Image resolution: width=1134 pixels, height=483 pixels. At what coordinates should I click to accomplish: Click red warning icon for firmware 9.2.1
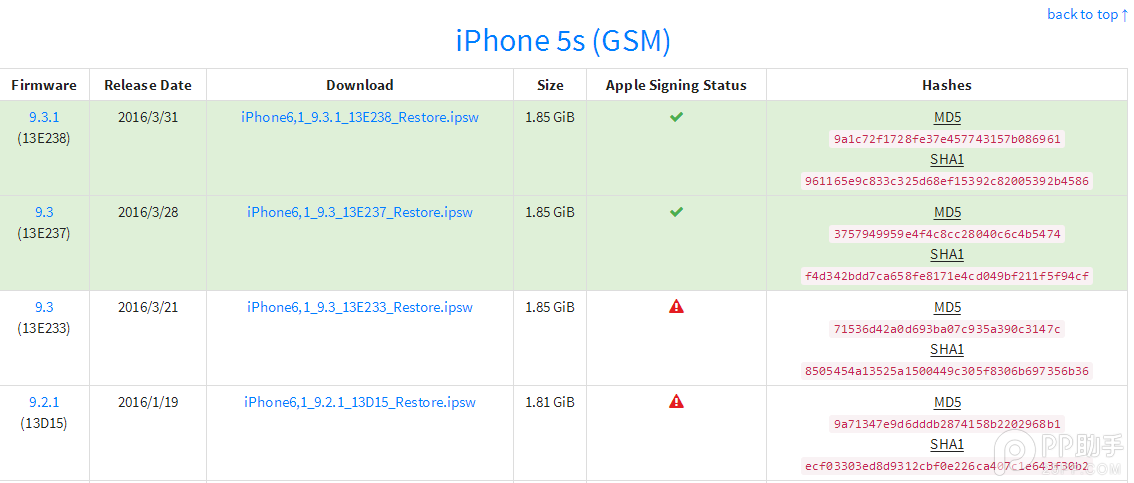tap(676, 402)
